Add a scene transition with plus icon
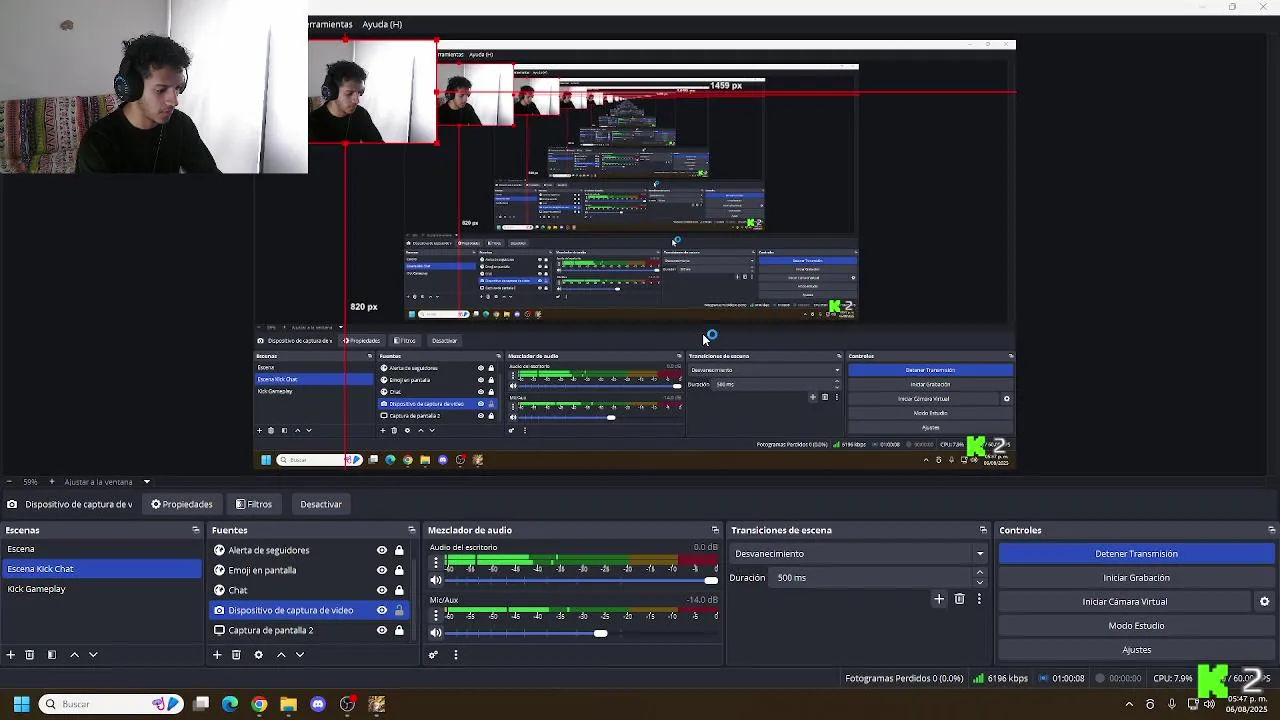The height and width of the screenshot is (720, 1280). 939,599
